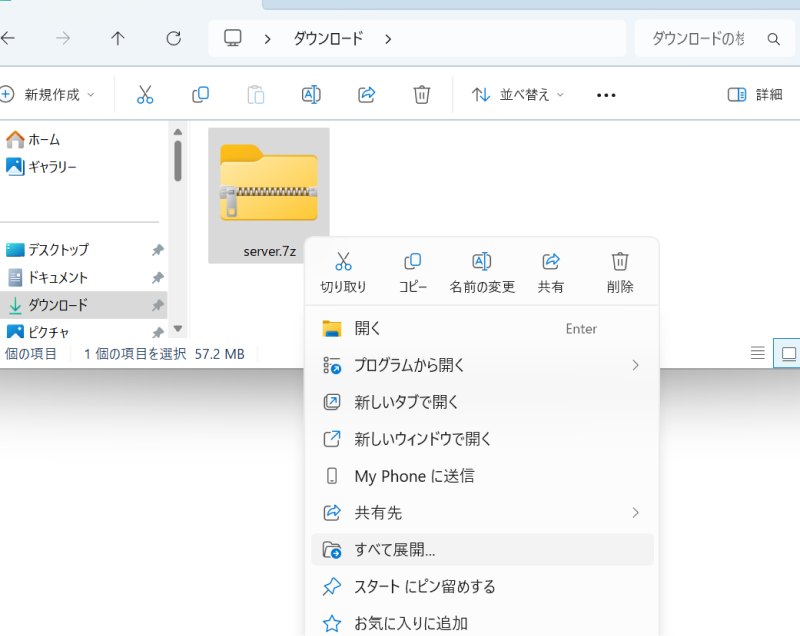Select the server.7z archive file
The width and height of the screenshot is (800, 636).
pos(269,196)
